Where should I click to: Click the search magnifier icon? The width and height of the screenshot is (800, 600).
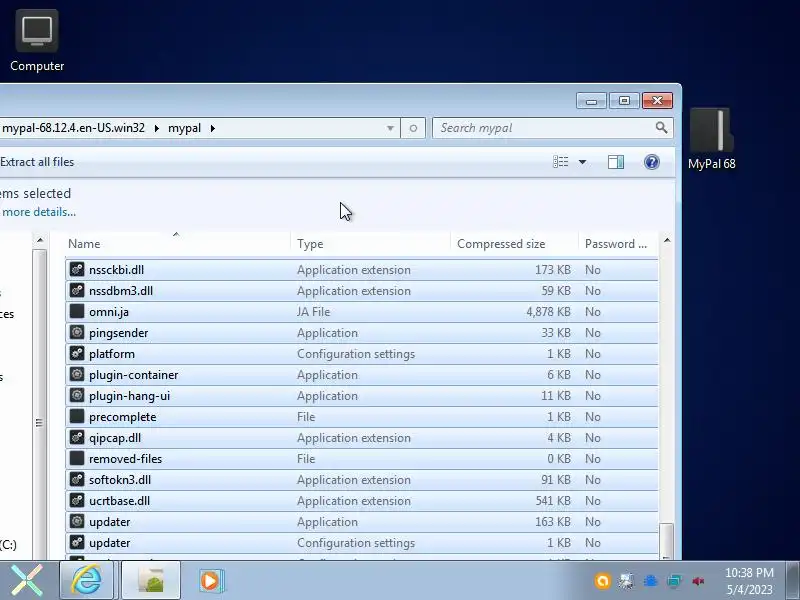pyautogui.click(x=661, y=128)
